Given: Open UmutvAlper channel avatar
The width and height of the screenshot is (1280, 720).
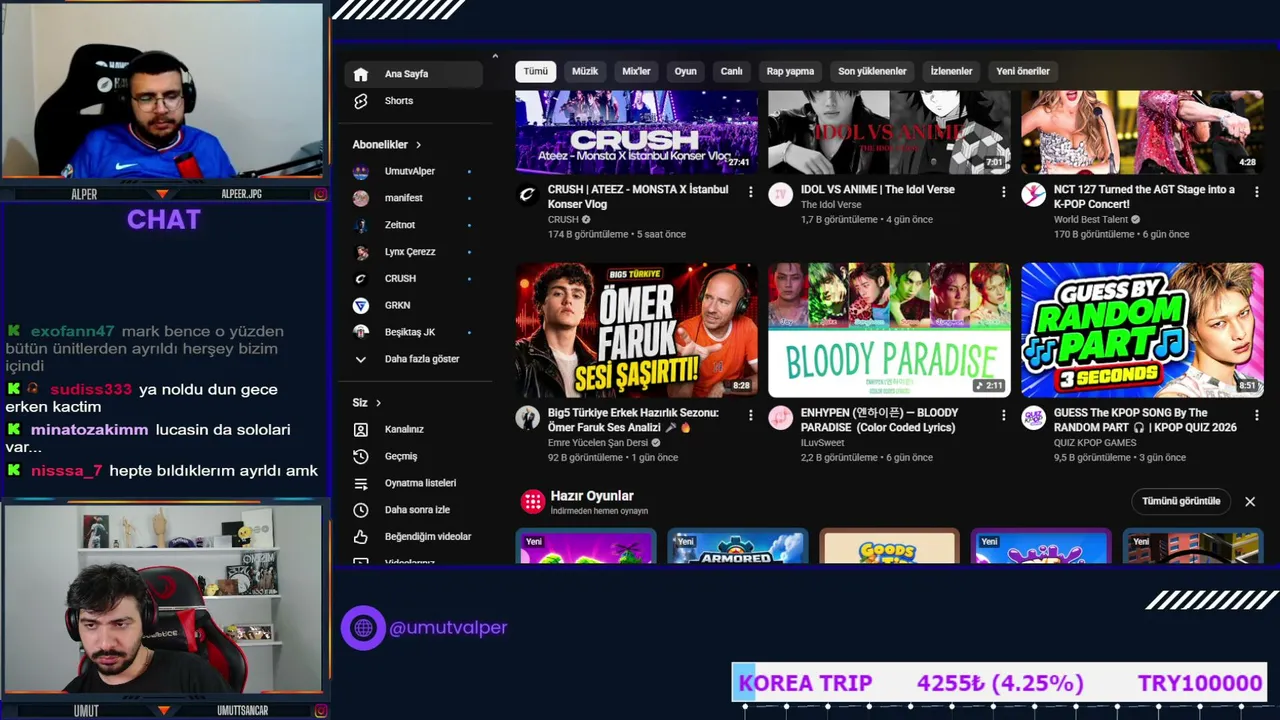Looking at the screenshot, I should (x=361, y=171).
